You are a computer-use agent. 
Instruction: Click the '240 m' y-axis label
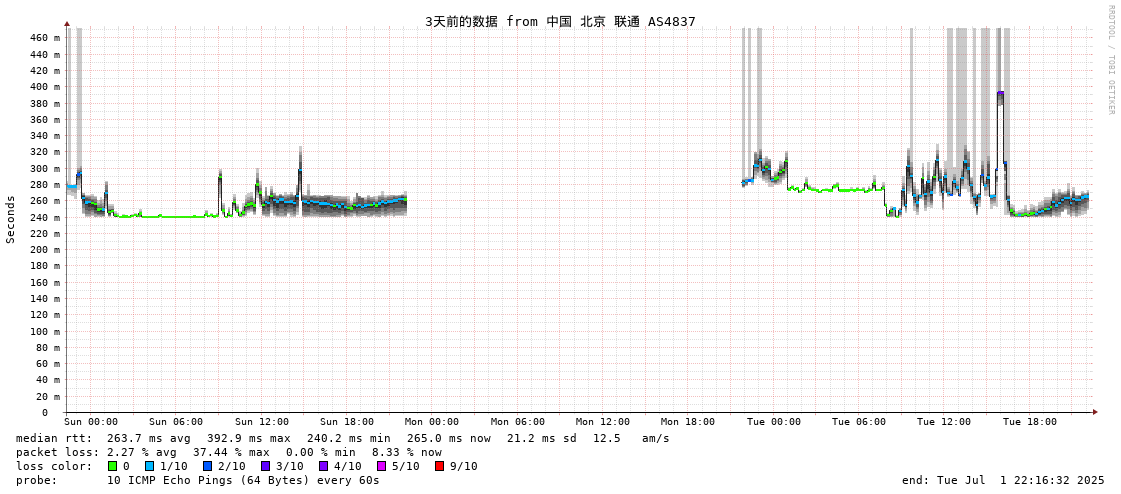pyautogui.click(x=46, y=217)
